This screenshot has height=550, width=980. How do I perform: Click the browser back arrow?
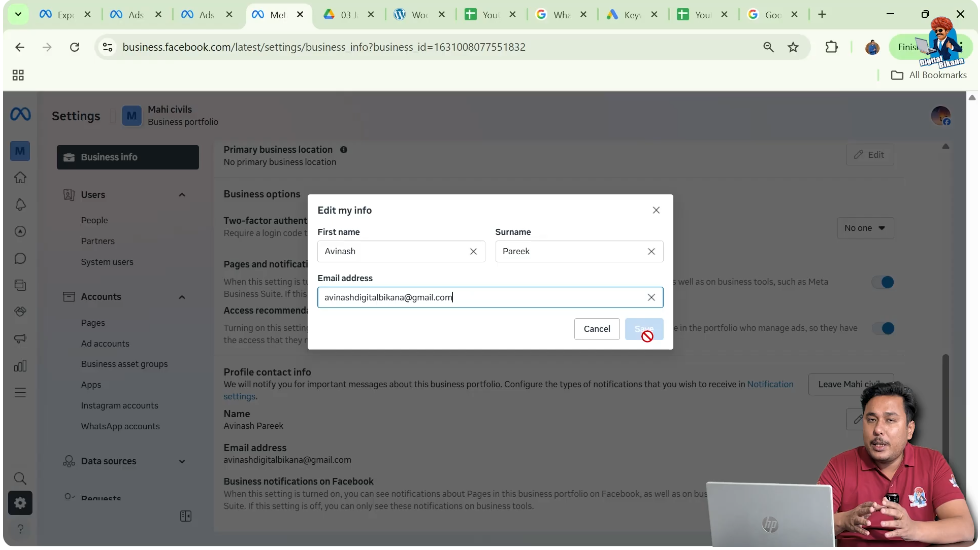19,47
